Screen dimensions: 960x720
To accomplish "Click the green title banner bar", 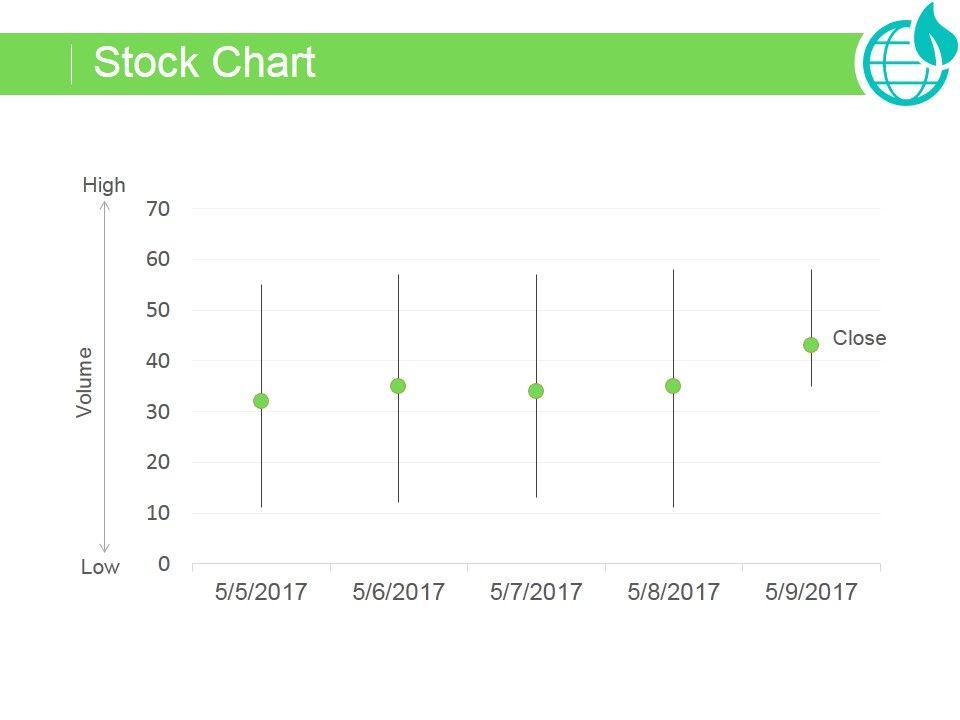I will [x=580, y=64].
